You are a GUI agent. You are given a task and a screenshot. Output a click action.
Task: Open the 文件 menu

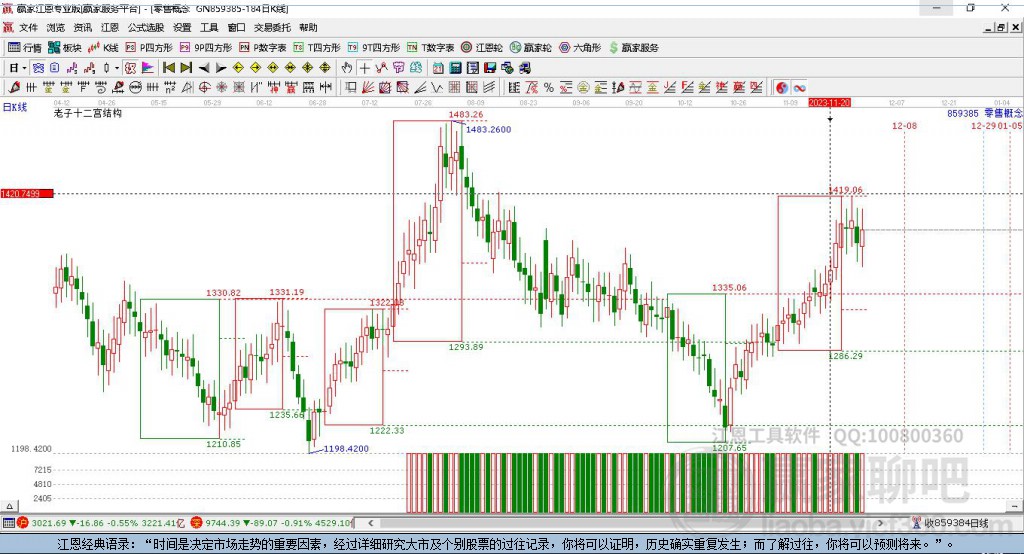28,27
